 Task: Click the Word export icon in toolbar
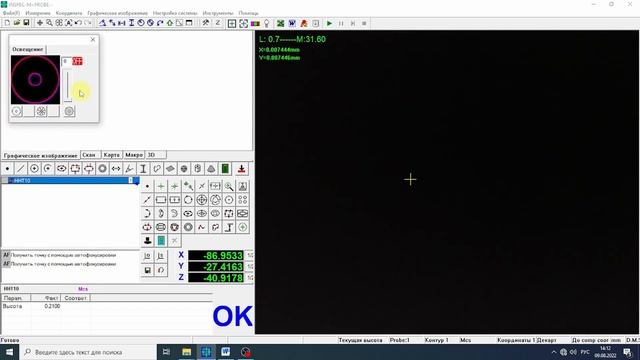[x=292, y=23]
